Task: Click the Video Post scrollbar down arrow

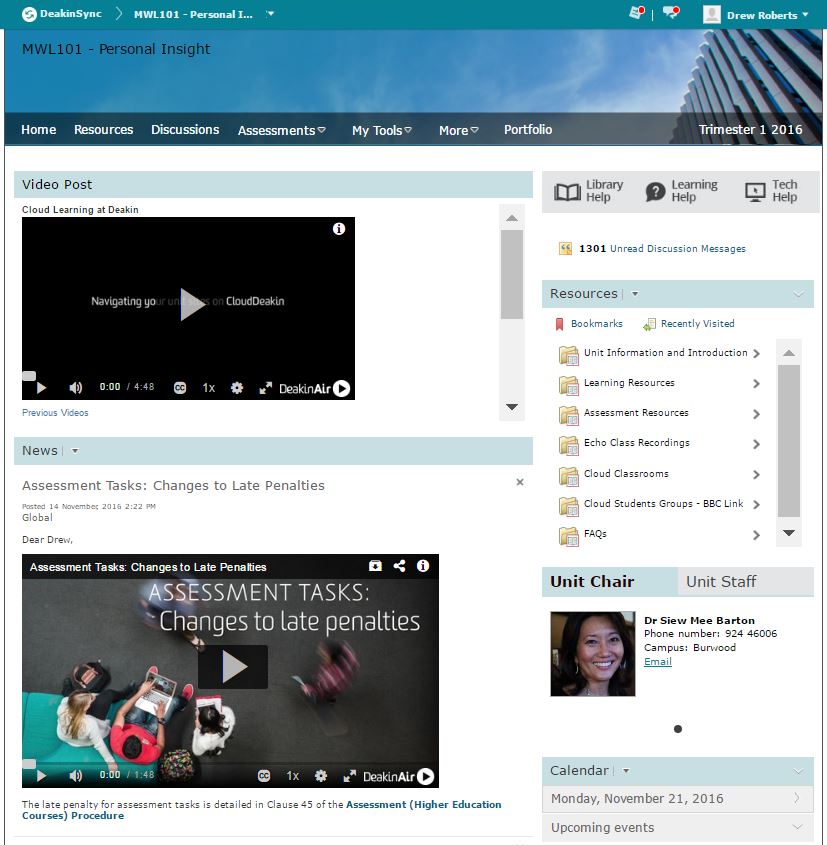Action: point(512,407)
